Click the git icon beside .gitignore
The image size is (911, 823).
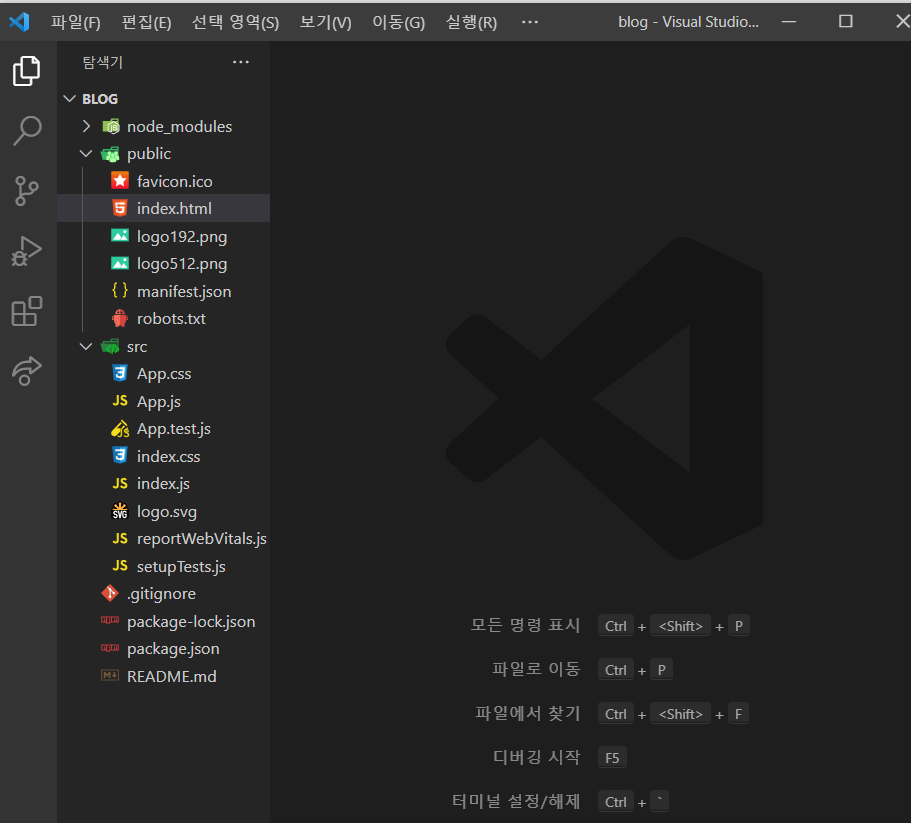coord(110,593)
